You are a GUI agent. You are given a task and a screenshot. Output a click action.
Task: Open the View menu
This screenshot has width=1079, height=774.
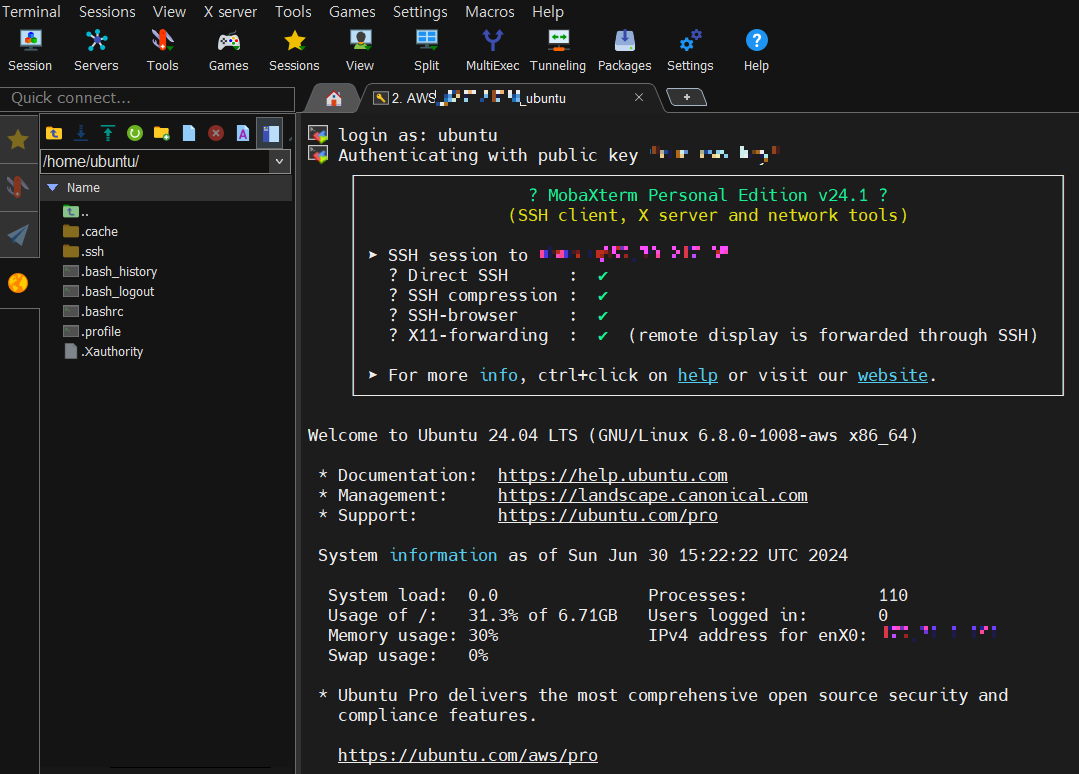(x=169, y=12)
